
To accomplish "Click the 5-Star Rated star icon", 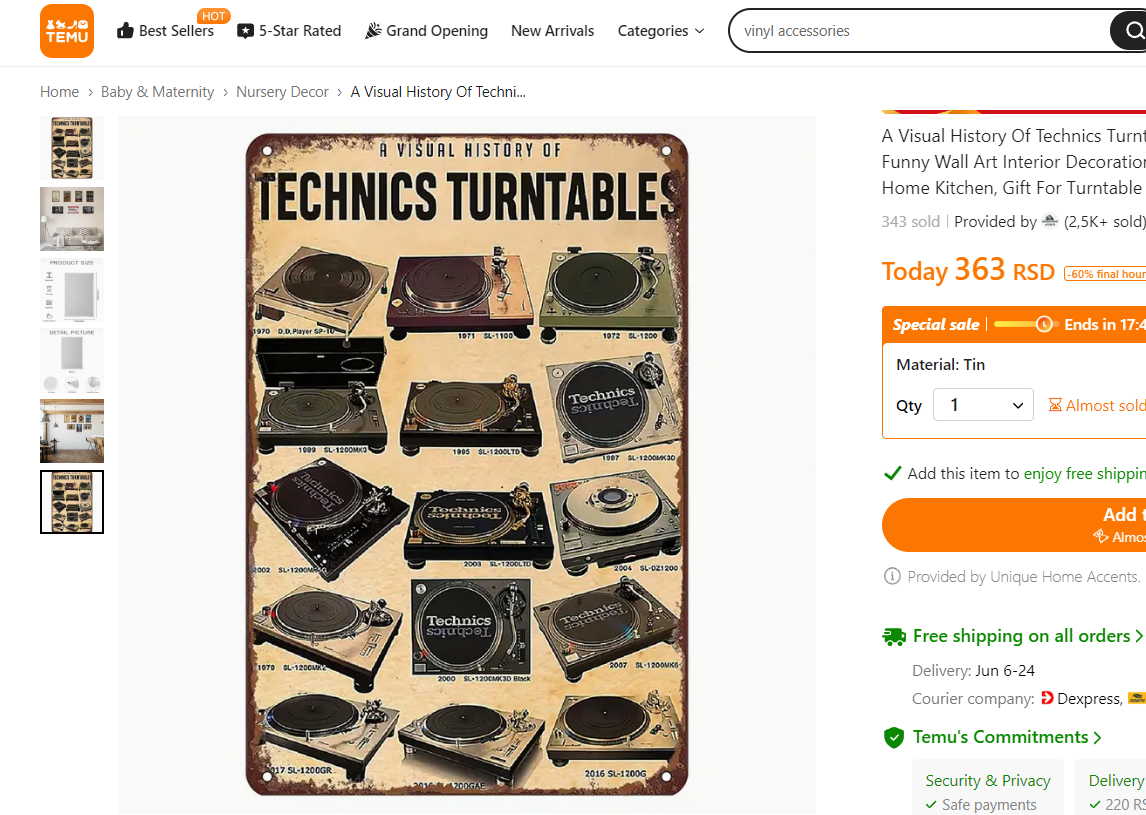I will tap(245, 31).
